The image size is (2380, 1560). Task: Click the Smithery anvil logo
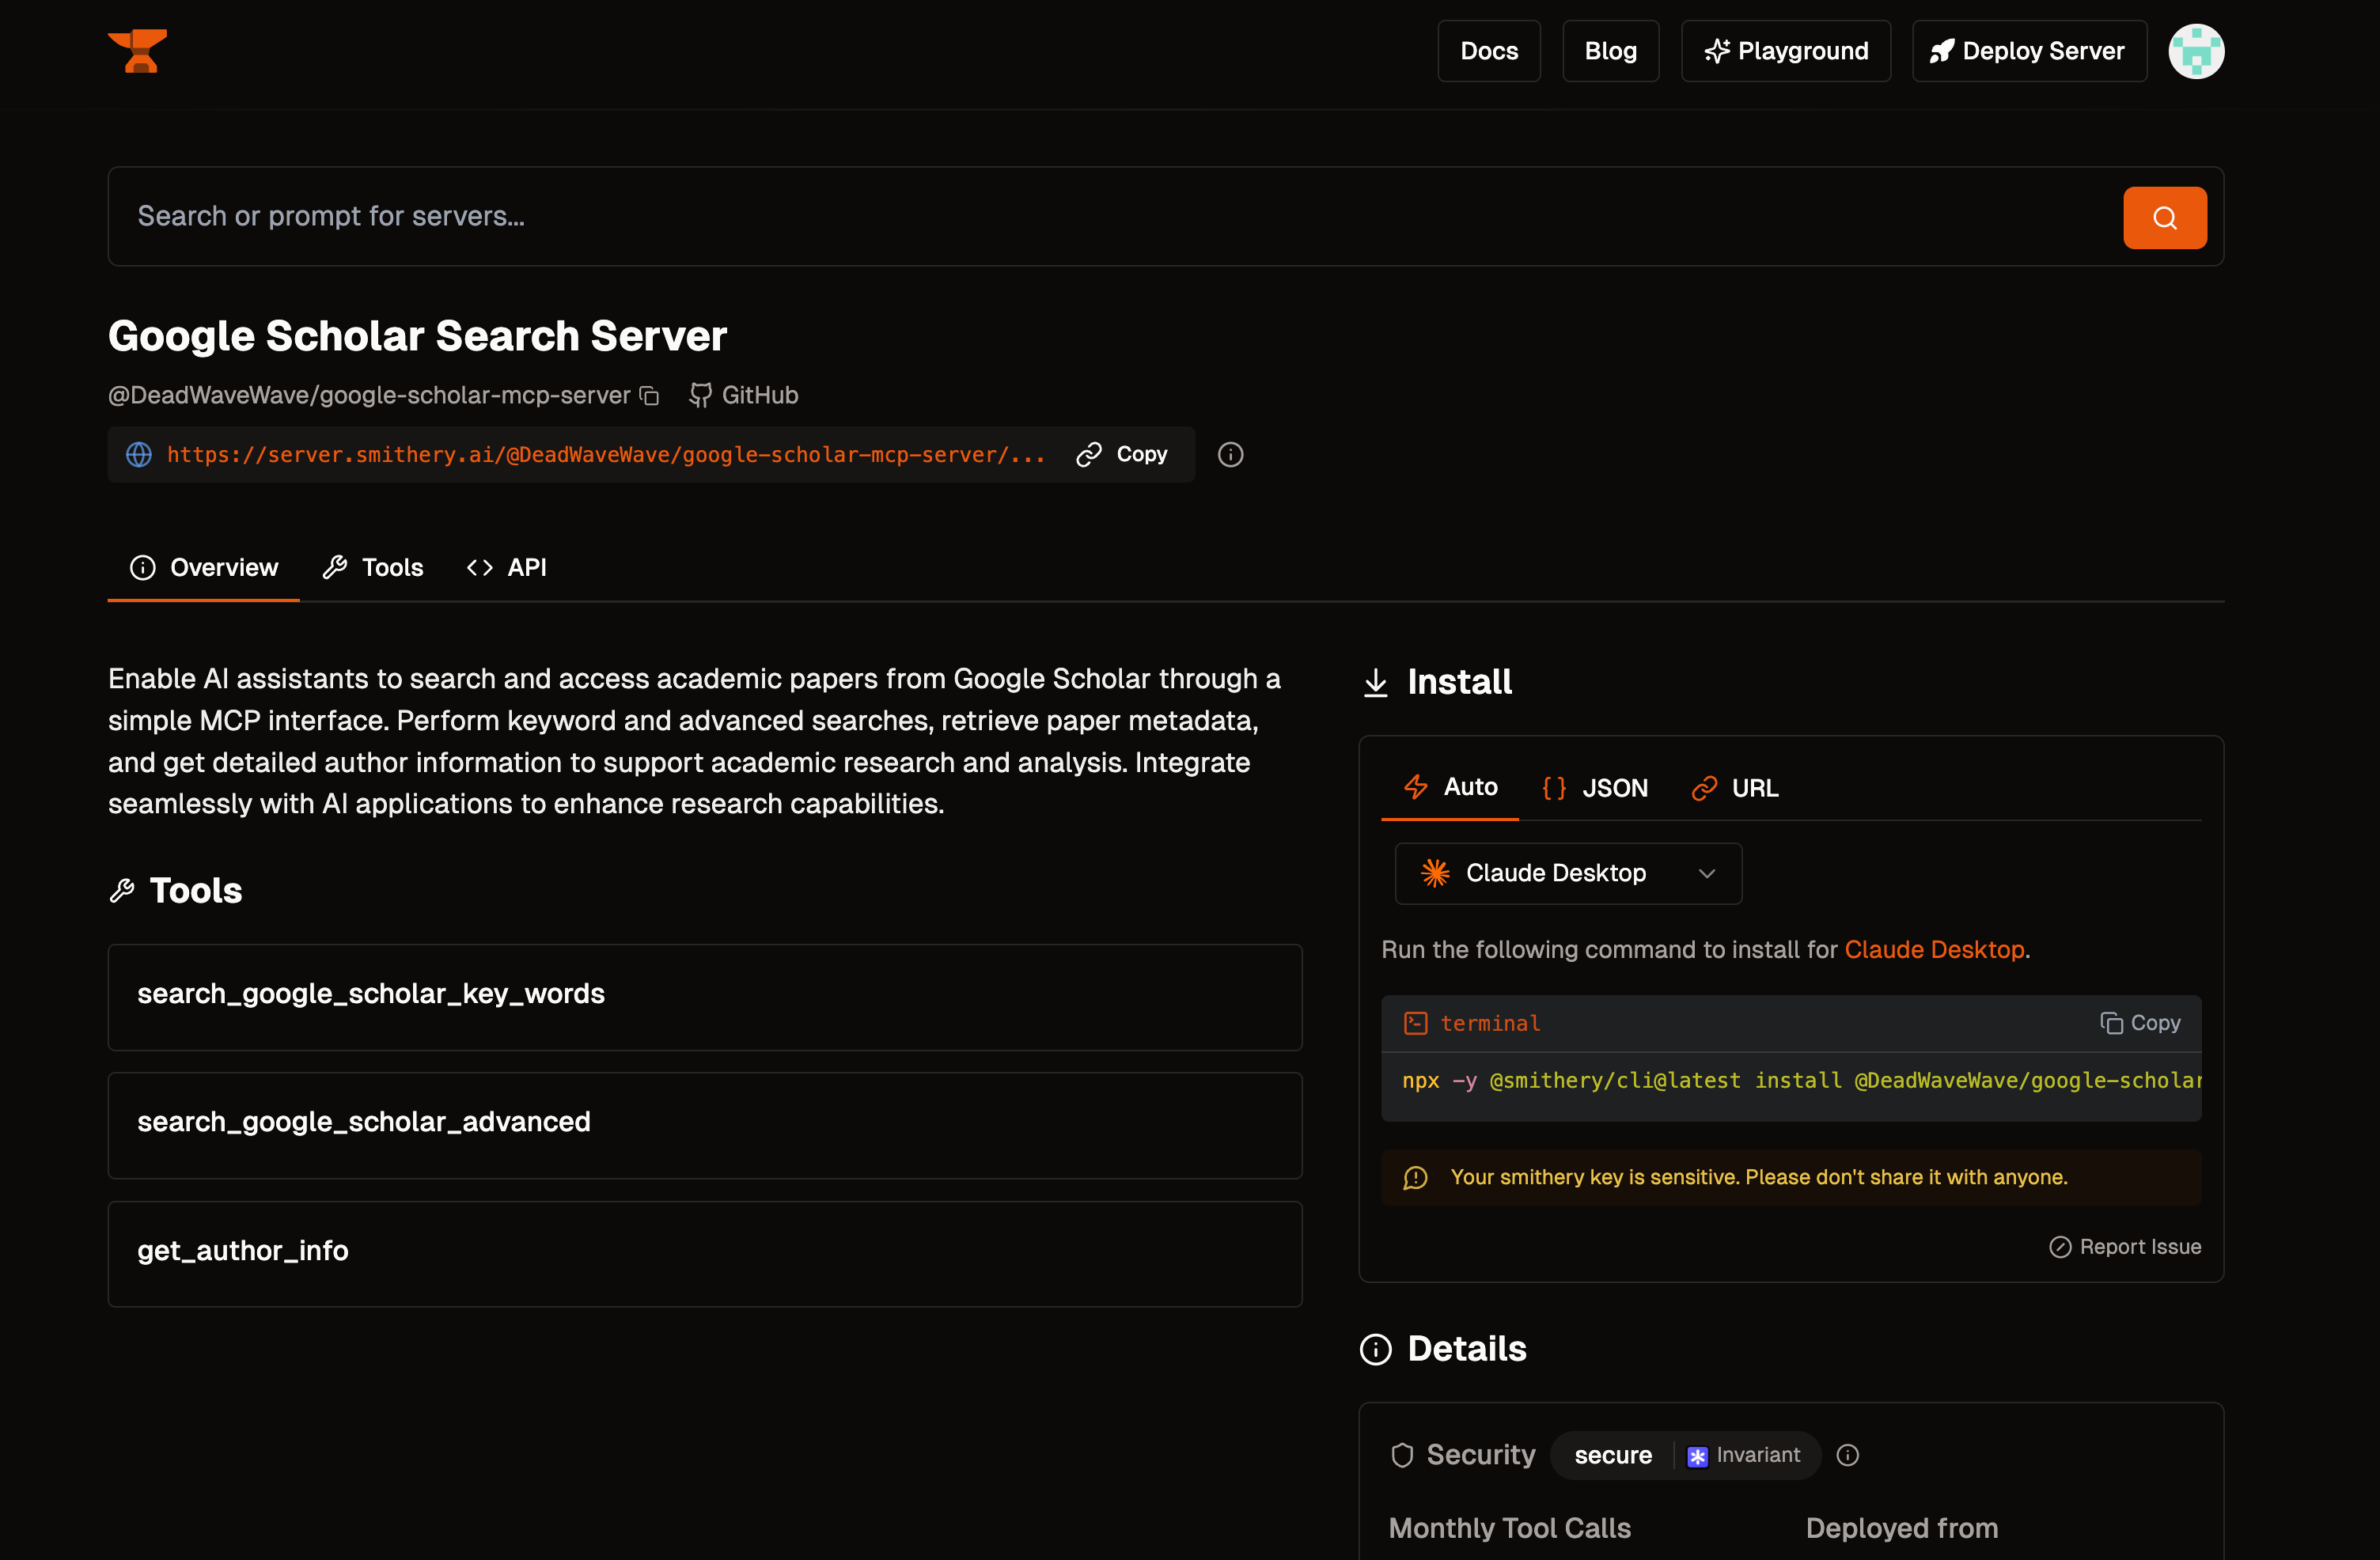[x=138, y=51]
